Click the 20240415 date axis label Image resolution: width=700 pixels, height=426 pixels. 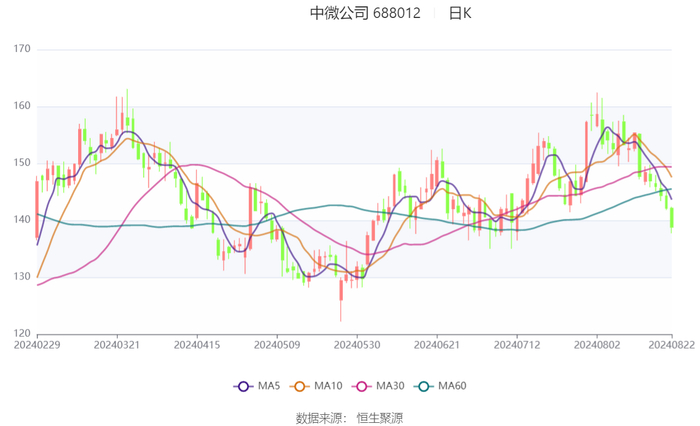click(197, 345)
